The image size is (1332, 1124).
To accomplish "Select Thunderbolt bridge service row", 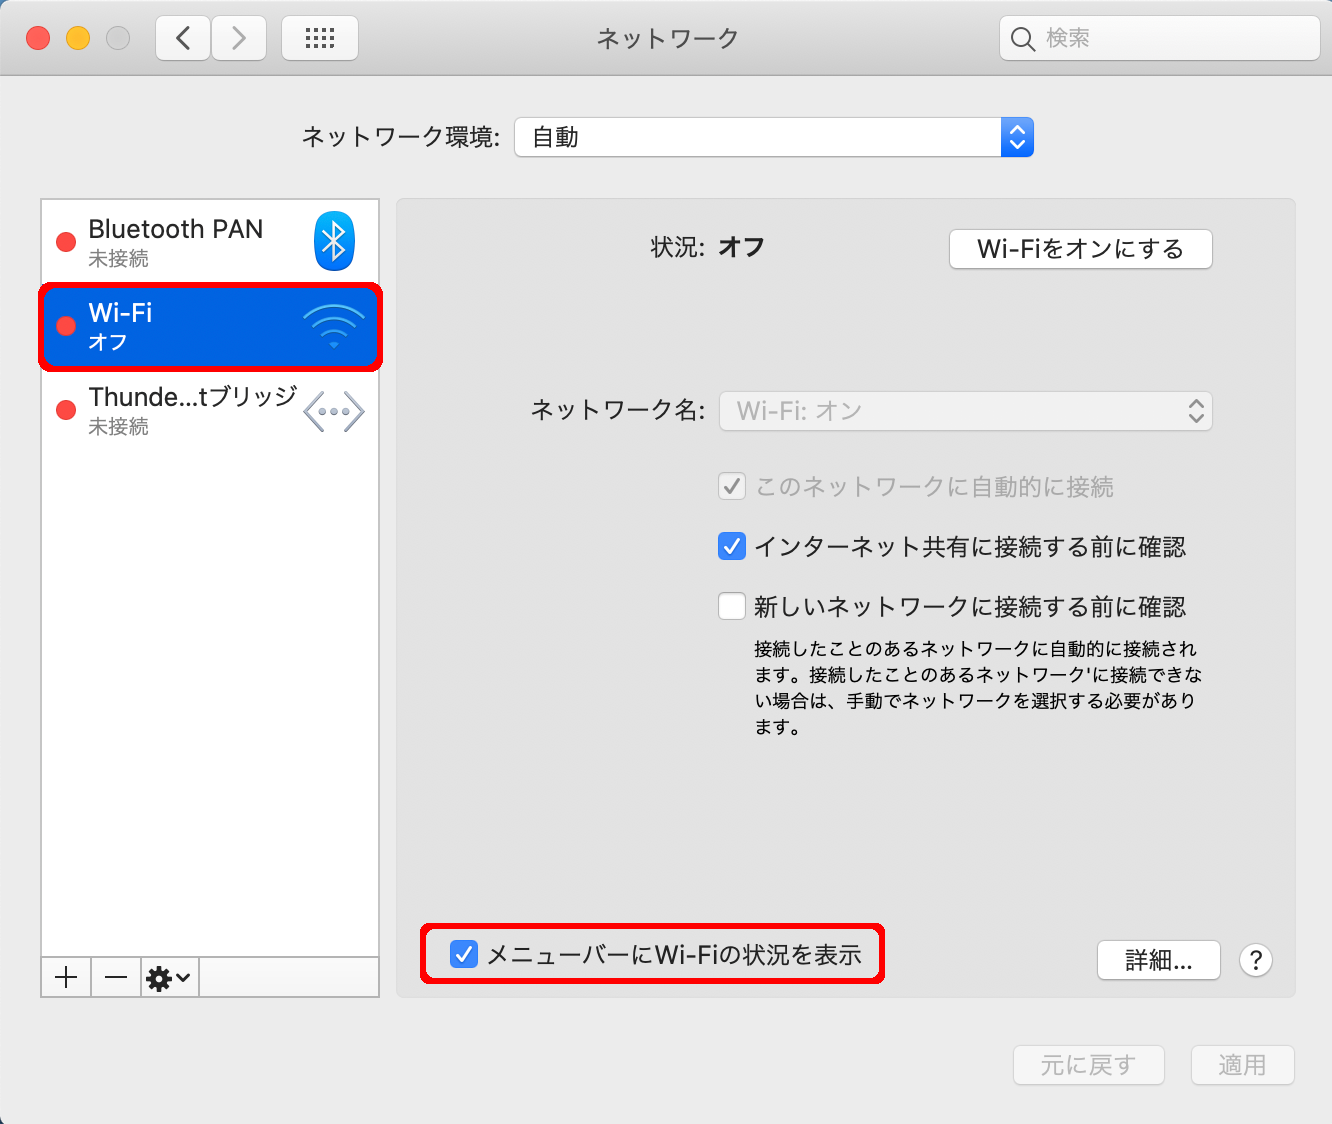I will point(210,410).
